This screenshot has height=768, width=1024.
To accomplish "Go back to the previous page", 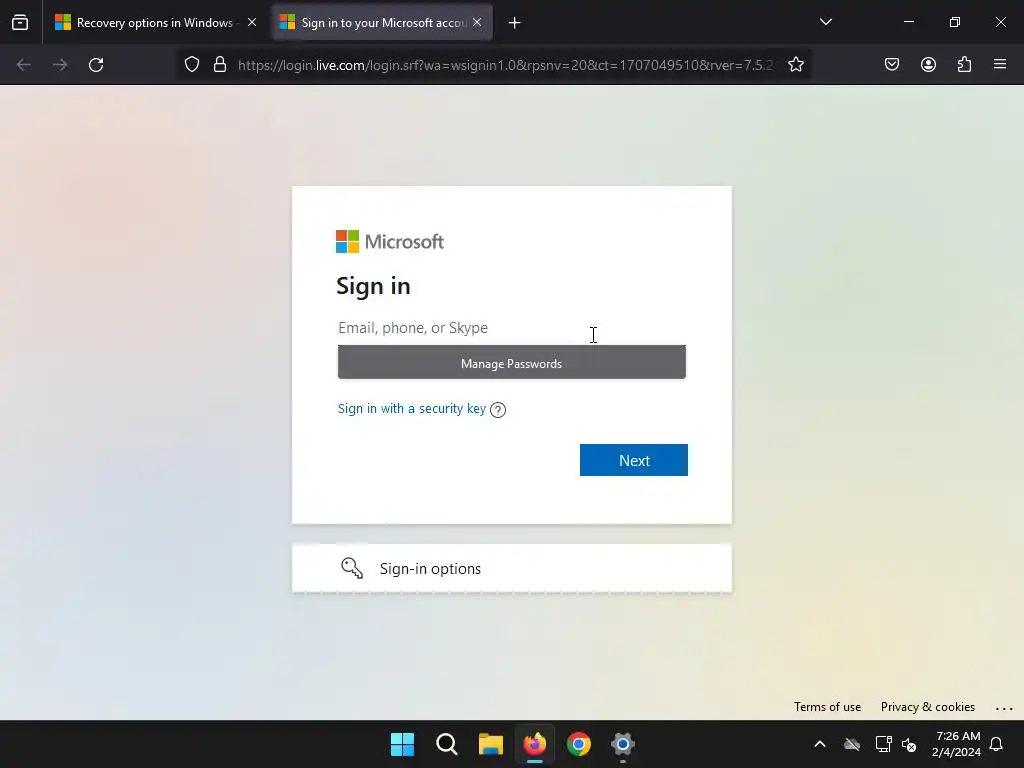I will (24, 65).
